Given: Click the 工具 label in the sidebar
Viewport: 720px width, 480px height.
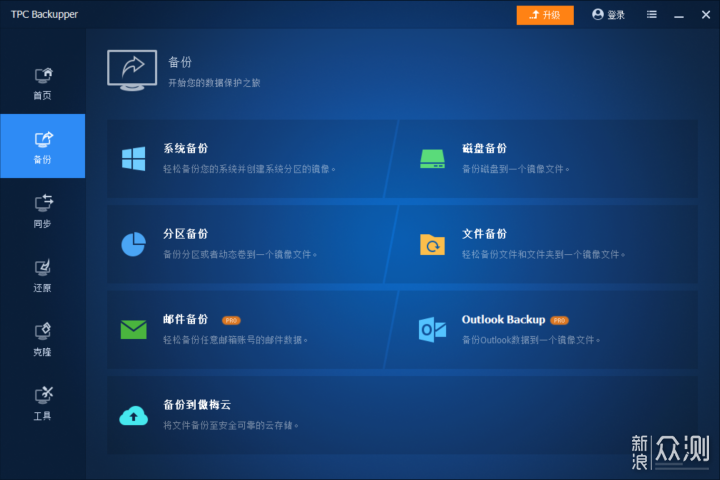Looking at the screenshot, I should (42, 416).
